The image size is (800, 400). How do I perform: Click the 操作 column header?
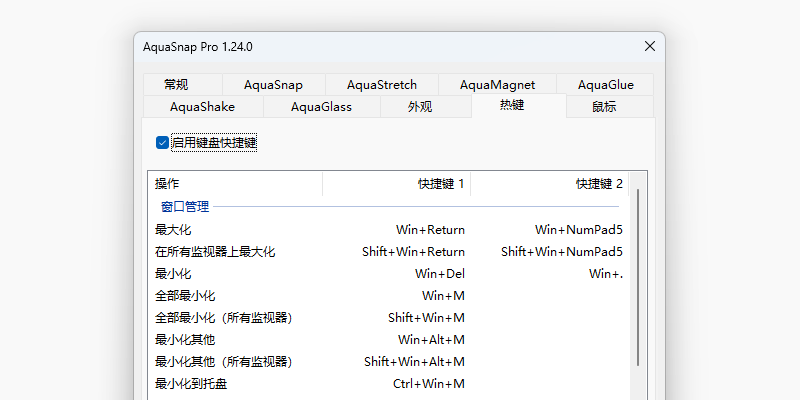tap(235, 184)
